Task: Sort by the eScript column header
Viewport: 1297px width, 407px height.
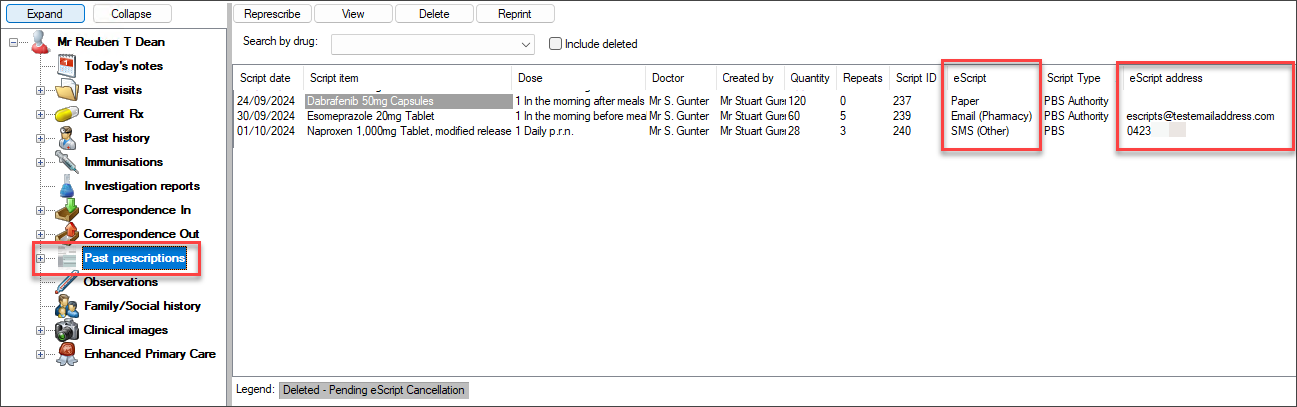Action: (992, 78)
